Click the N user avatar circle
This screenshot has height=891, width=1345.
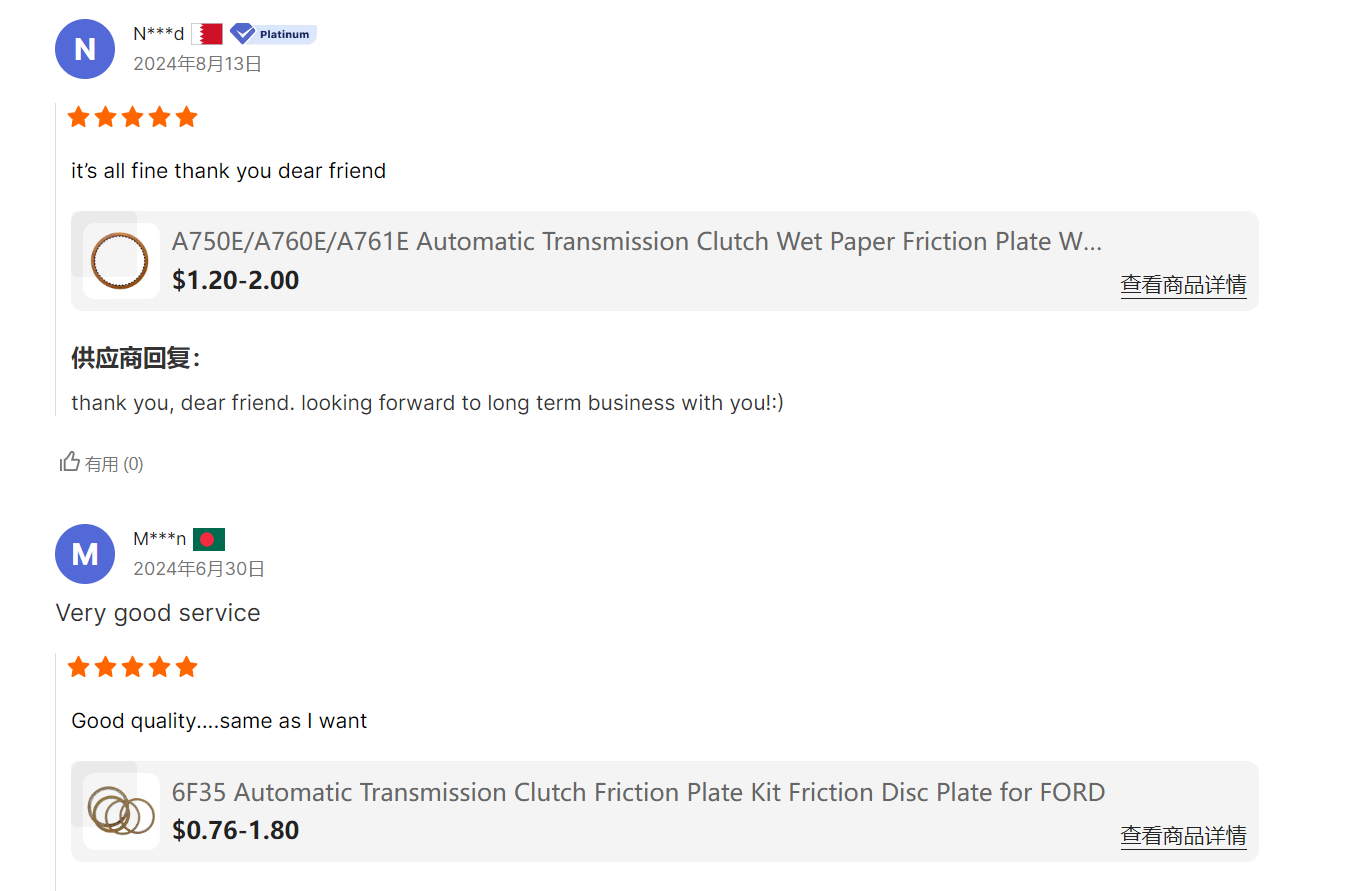pos(85,49)
